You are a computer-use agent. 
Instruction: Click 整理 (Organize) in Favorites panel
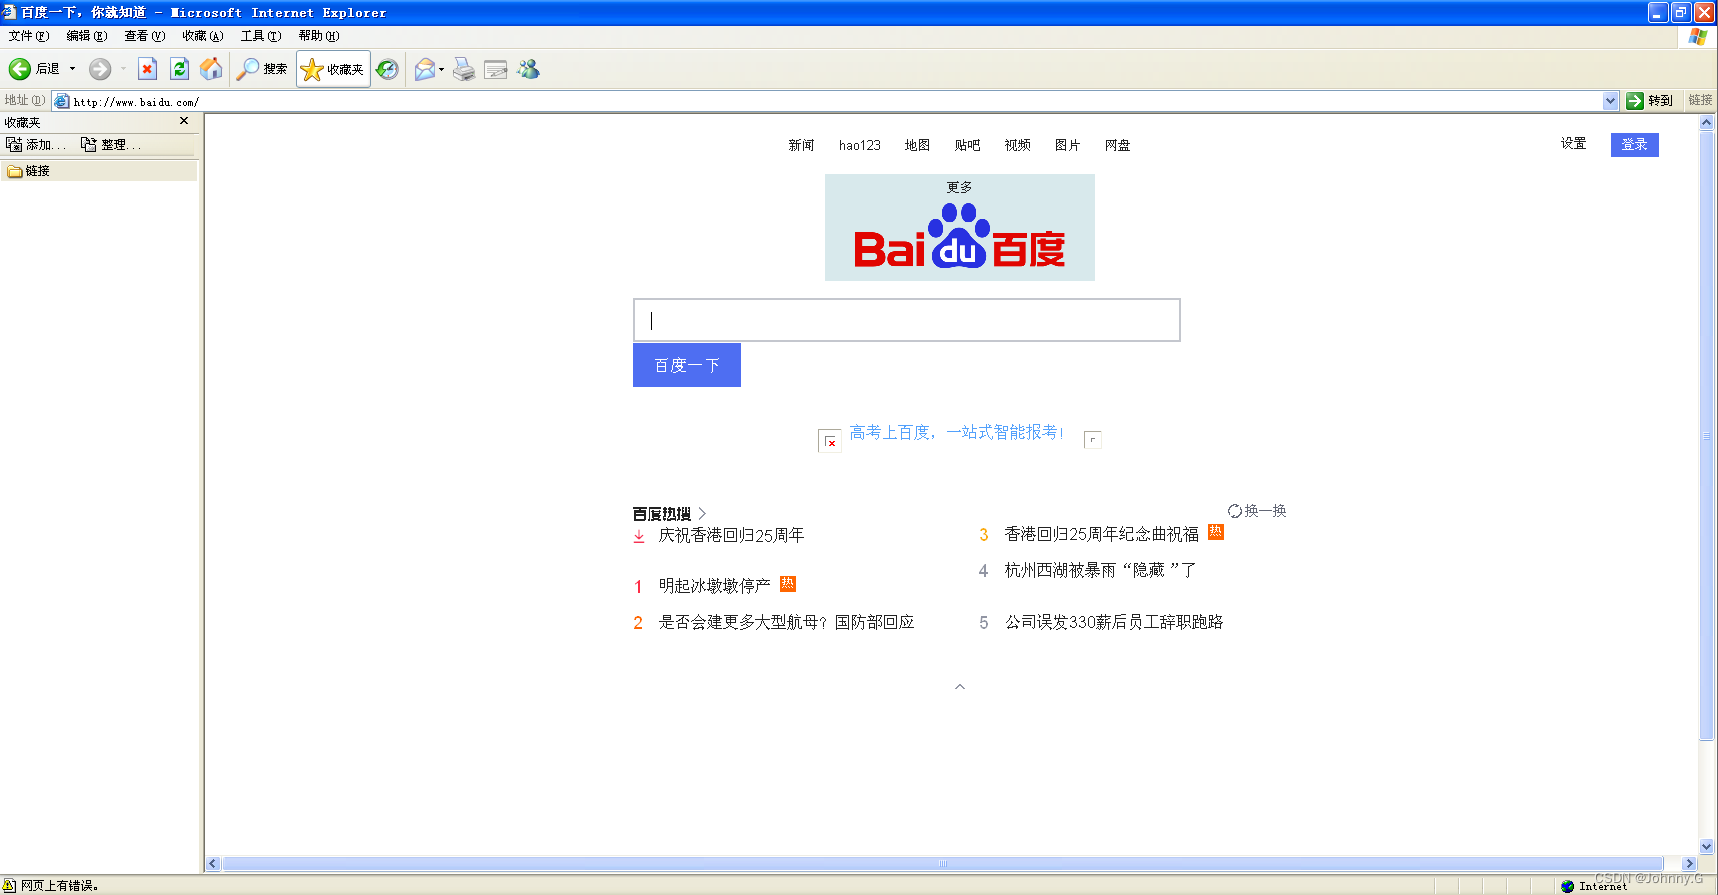pos(111,145)
